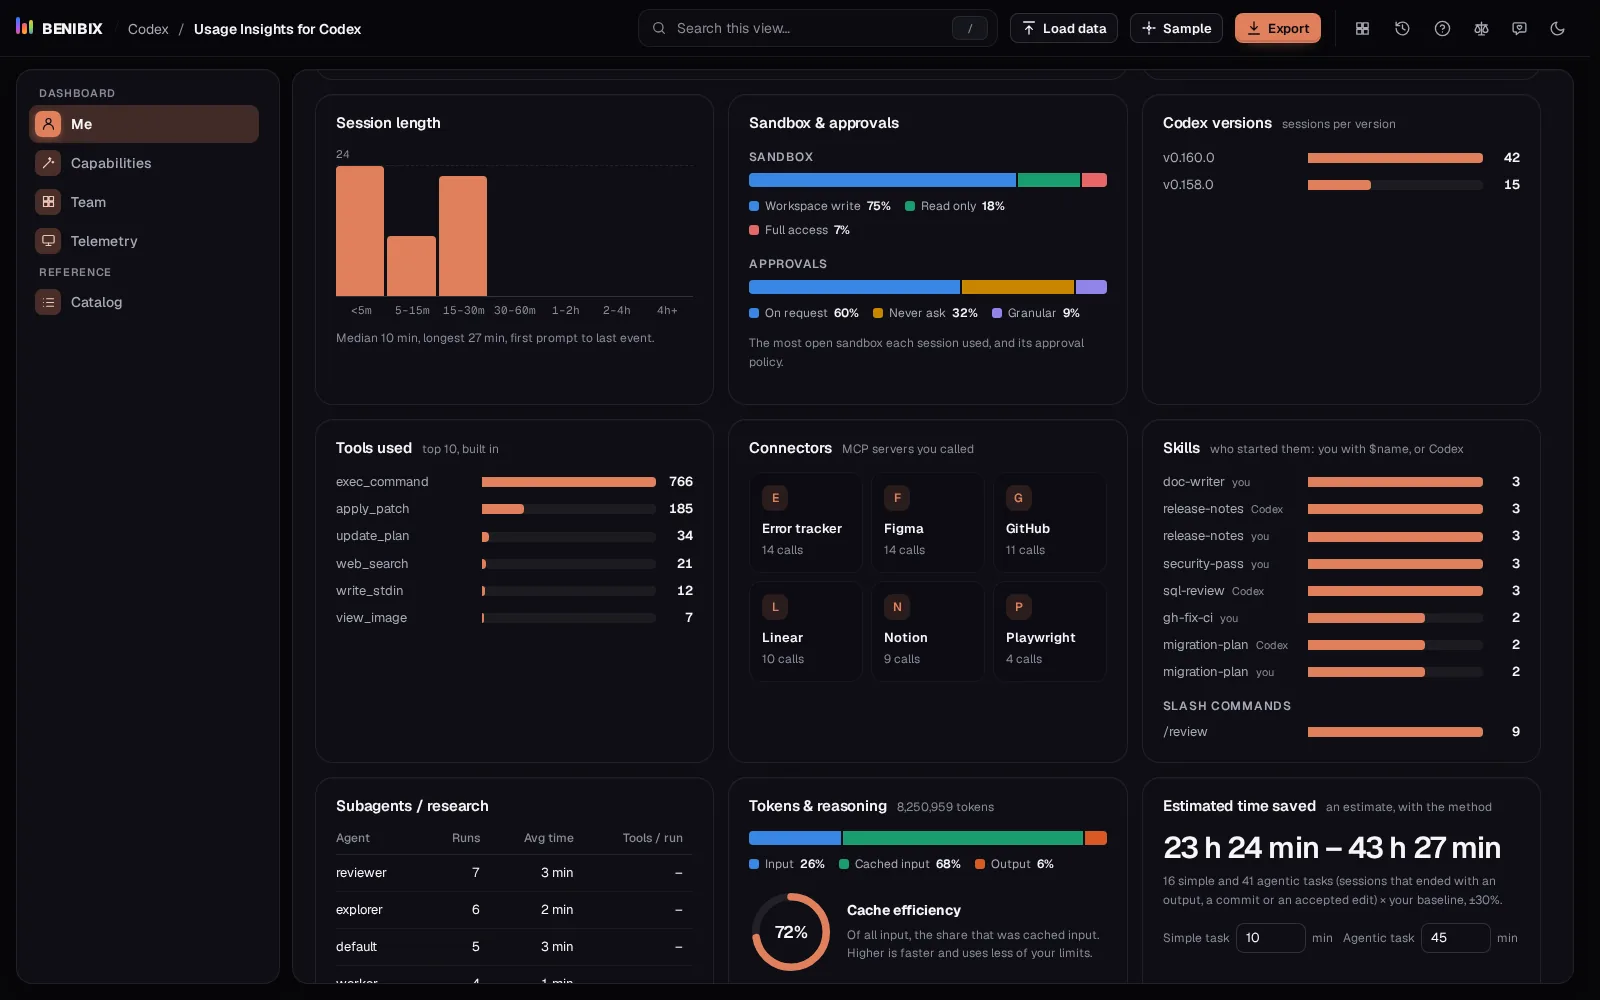
Task: Click the Playwright connector icon
Action: 1019,607
